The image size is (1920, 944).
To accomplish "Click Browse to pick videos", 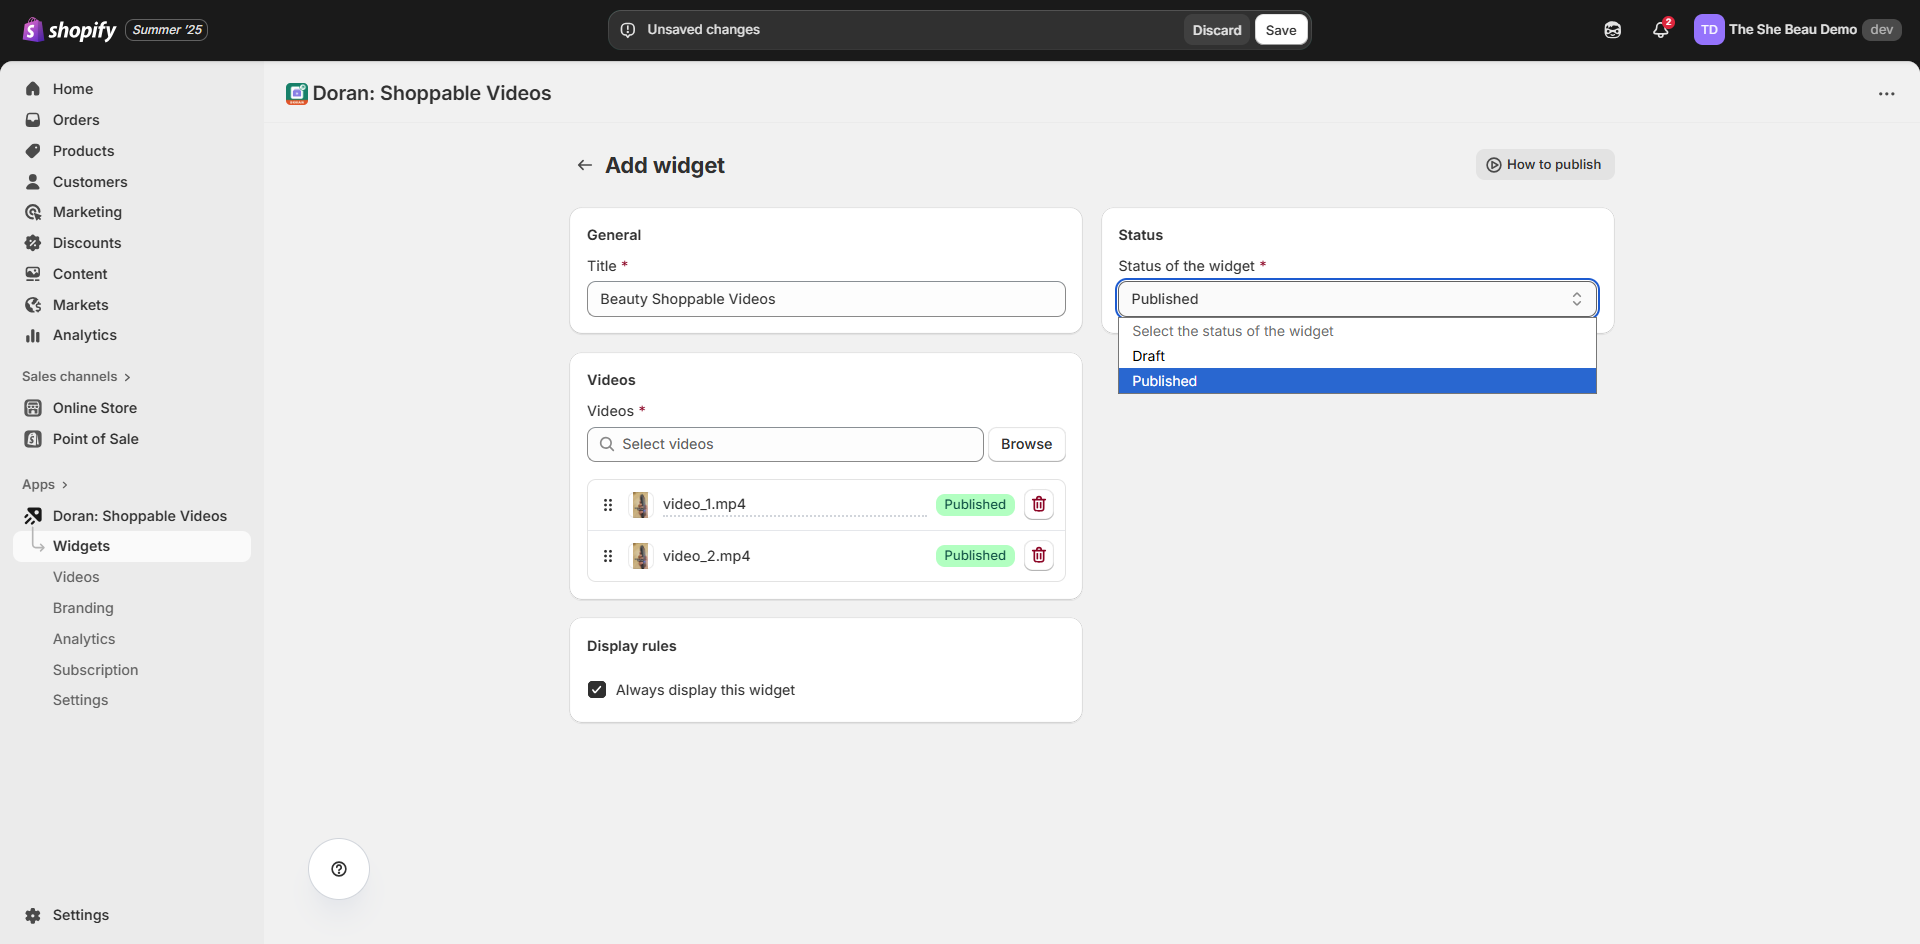I will (x=1026, y=444).
